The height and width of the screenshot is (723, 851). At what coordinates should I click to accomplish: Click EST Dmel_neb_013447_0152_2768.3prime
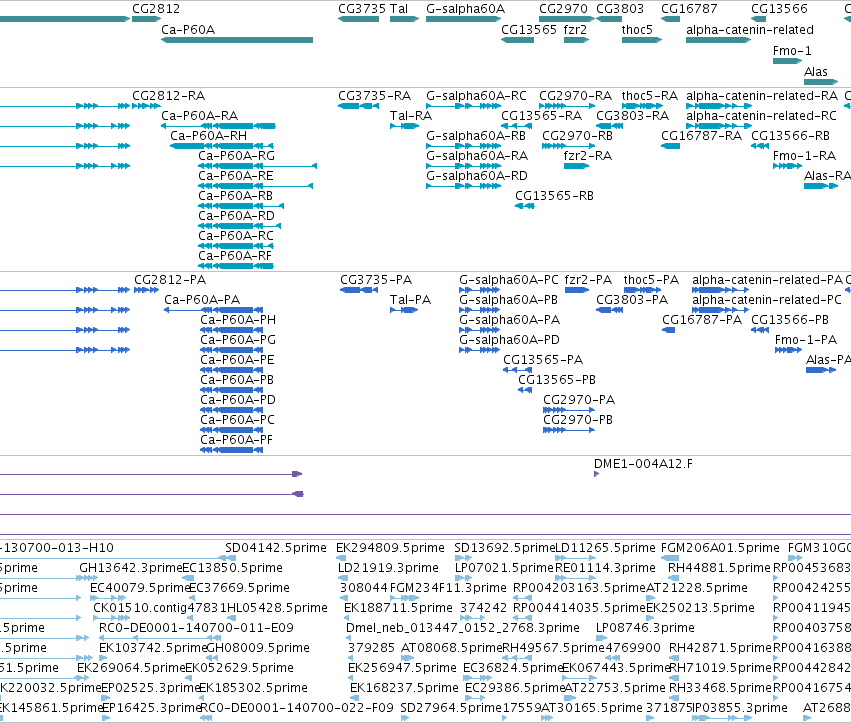click(x=463, y=628)
